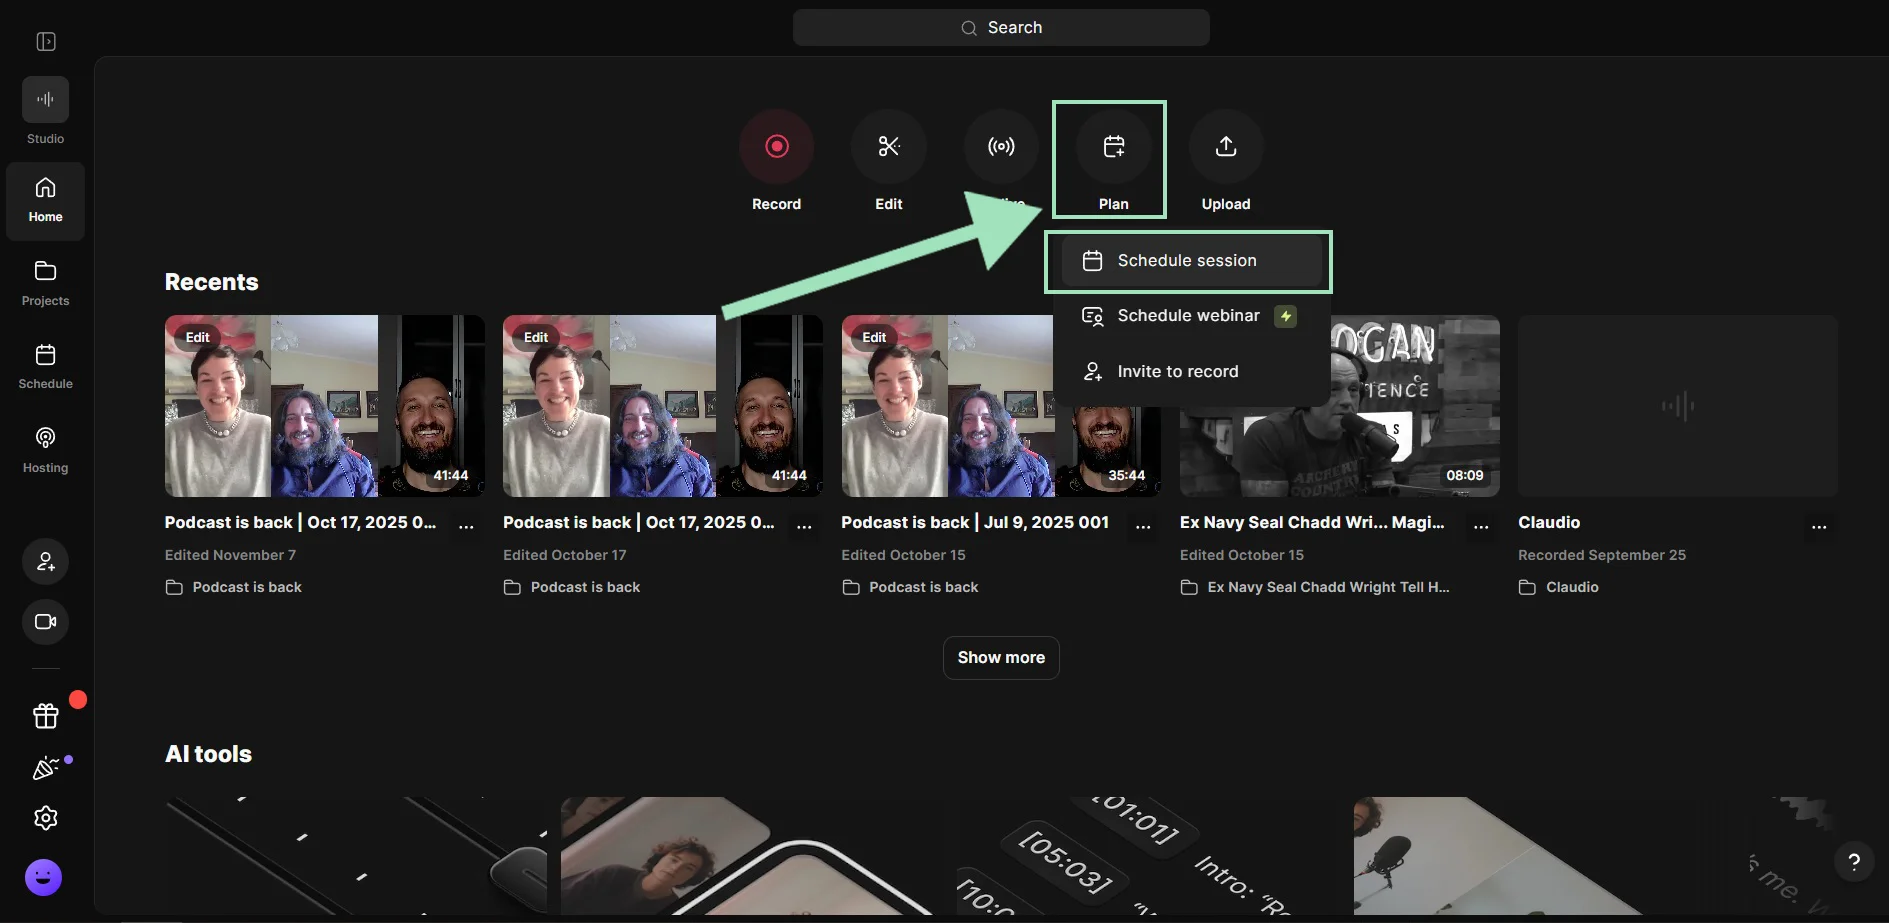The image size is (1889, 923).
Task: Open the Studio waveform icon
Action: click(x=45, y=100)
